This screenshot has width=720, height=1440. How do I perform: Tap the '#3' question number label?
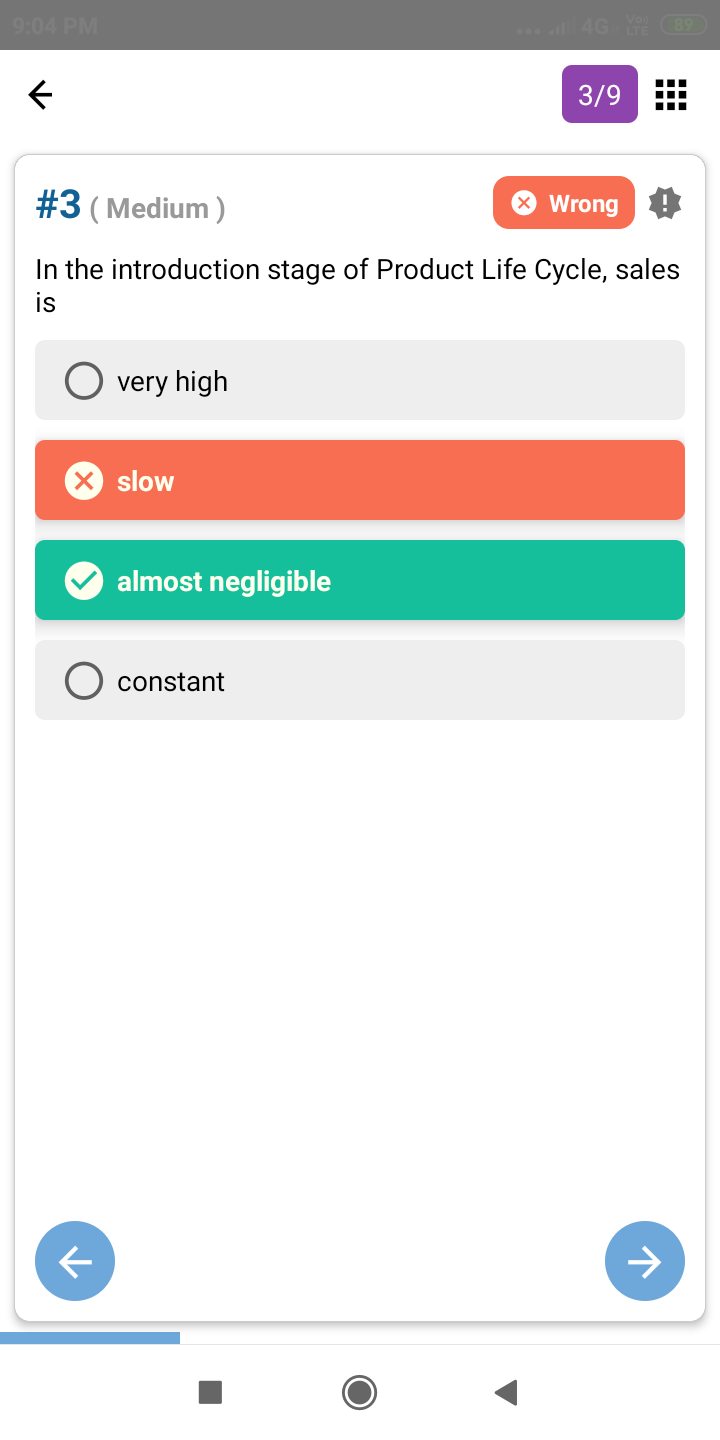click(58, 205)
